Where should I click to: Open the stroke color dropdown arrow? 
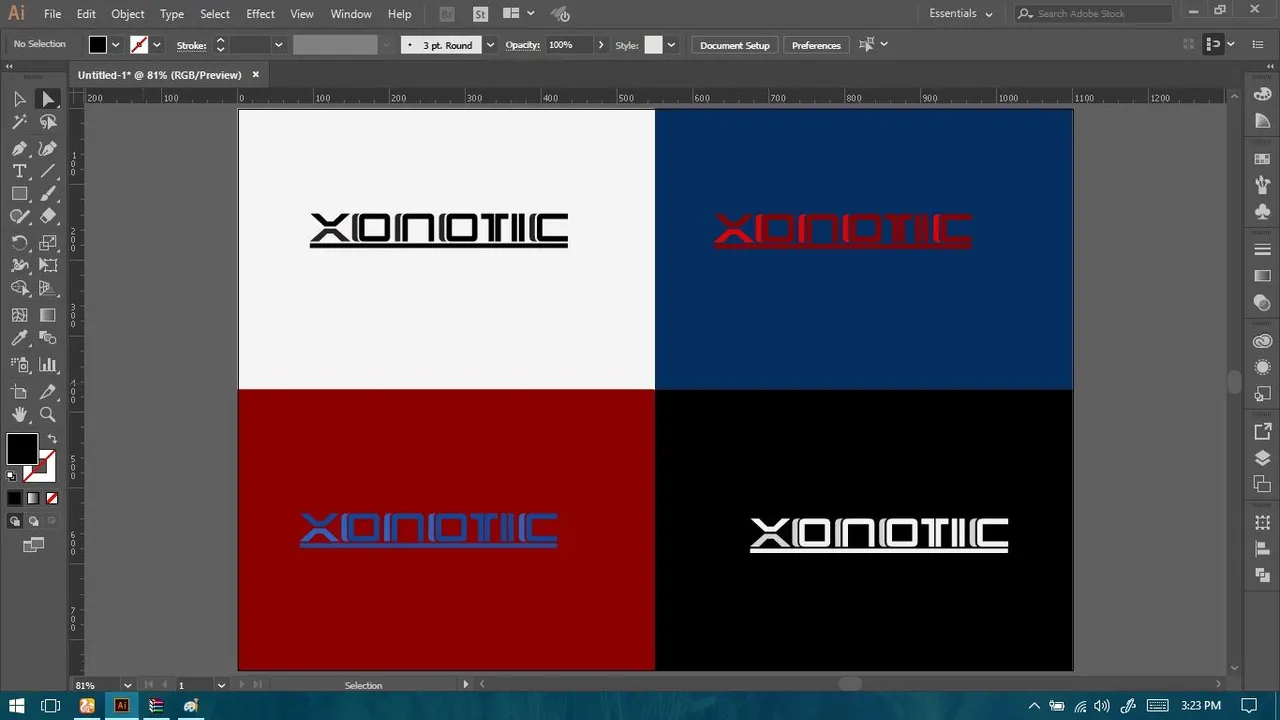click(x=157, y=45)
